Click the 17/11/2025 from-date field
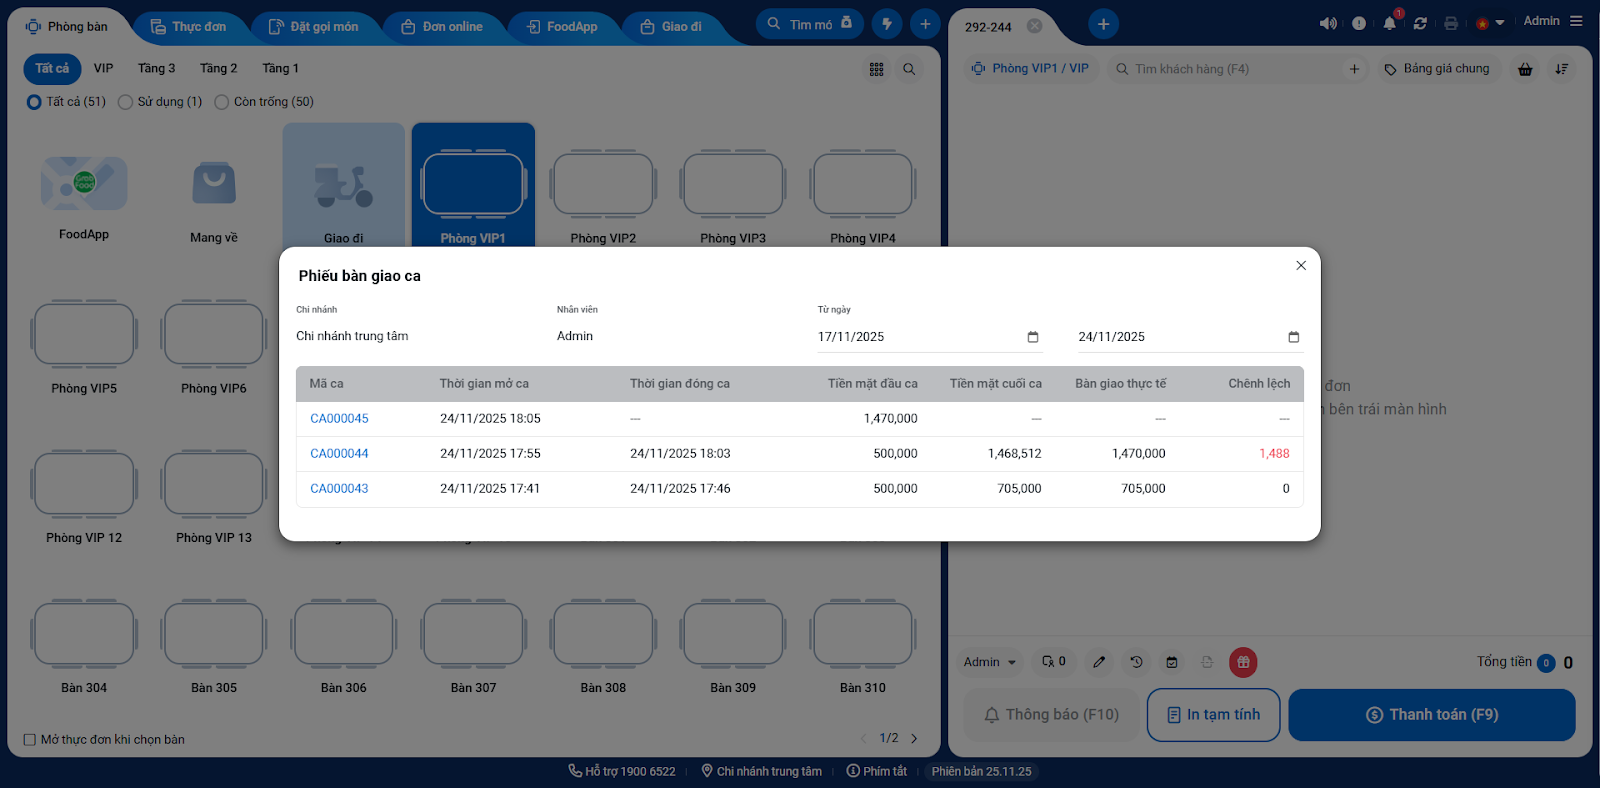Viewport: 1600px width, 788px height. click(930, 337)
